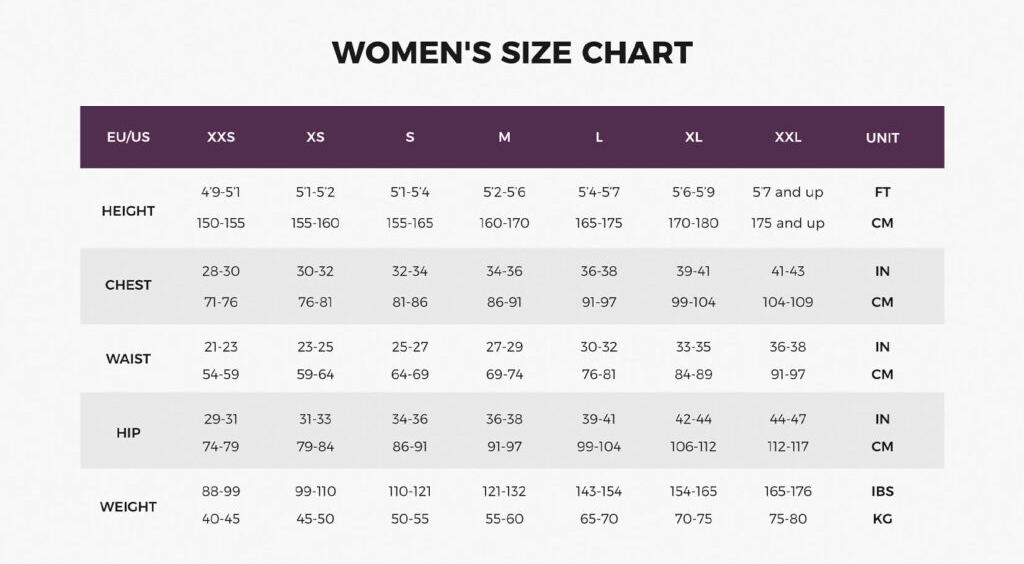Select the 110-121 weight value for S
The height and width of the screenshot is (564, 1024).
tap(409, 492)
